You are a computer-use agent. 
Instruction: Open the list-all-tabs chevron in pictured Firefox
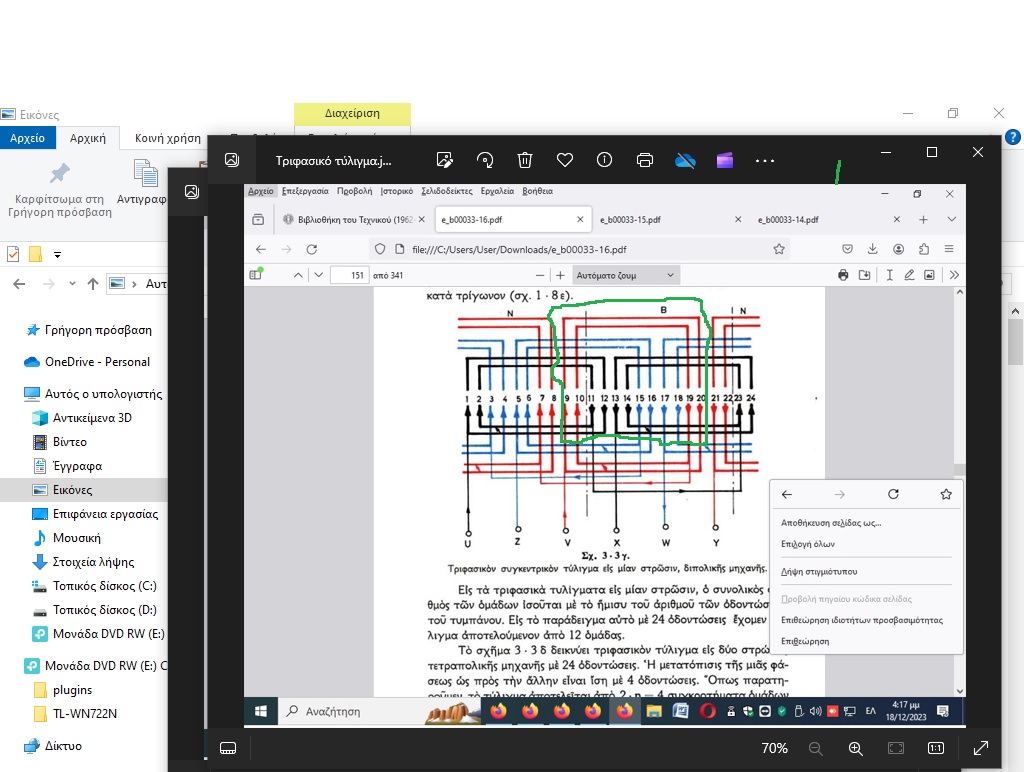[952, 219]
